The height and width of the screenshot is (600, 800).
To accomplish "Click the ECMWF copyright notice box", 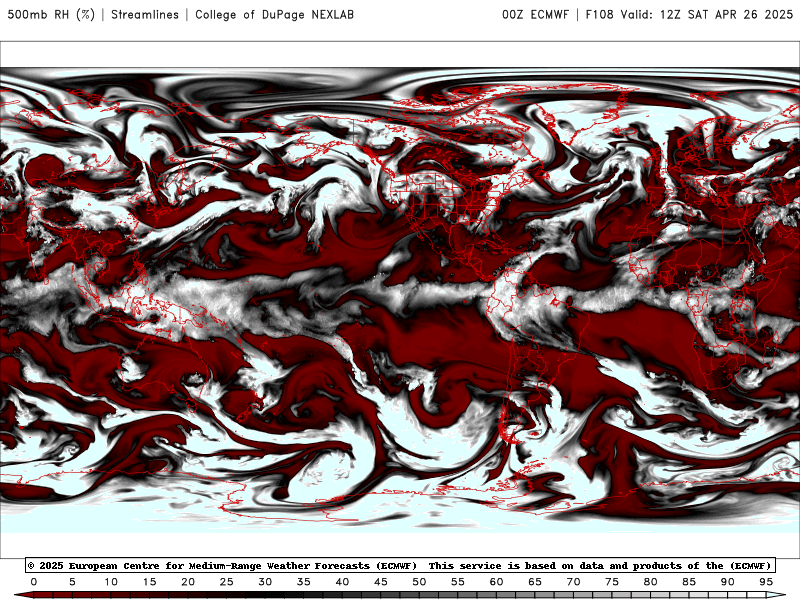I will point(400,565).
